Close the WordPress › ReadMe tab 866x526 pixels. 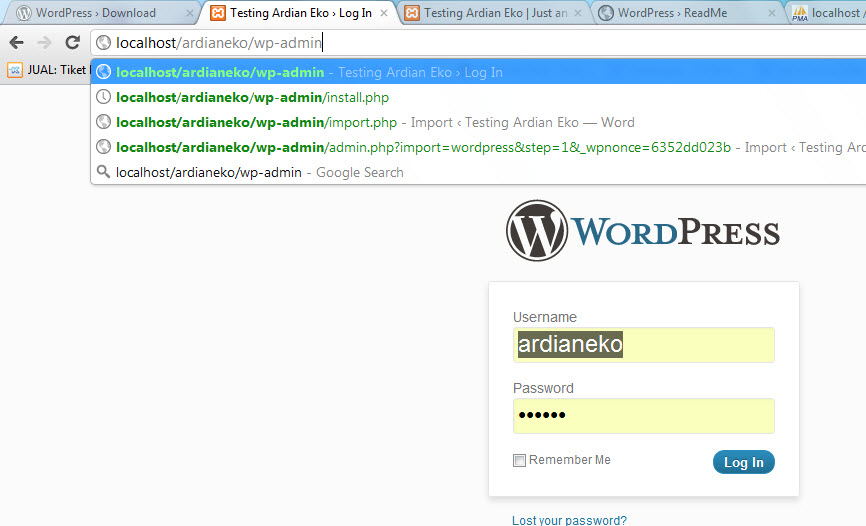pos(772,13)
